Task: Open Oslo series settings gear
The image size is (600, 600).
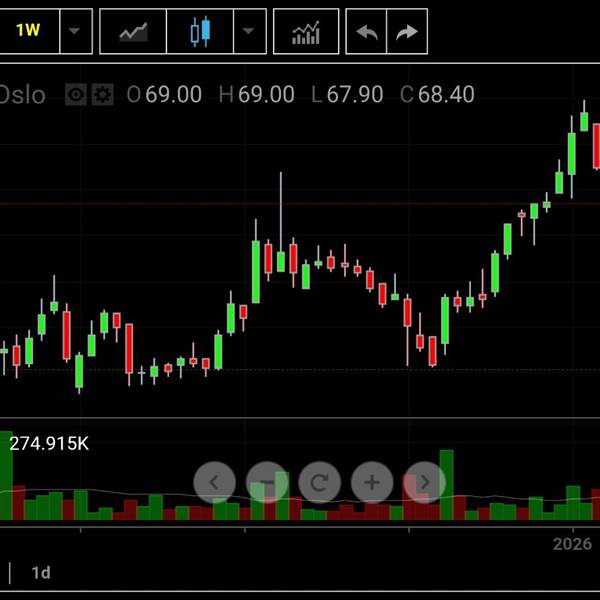Action: [x=103, y=94]
